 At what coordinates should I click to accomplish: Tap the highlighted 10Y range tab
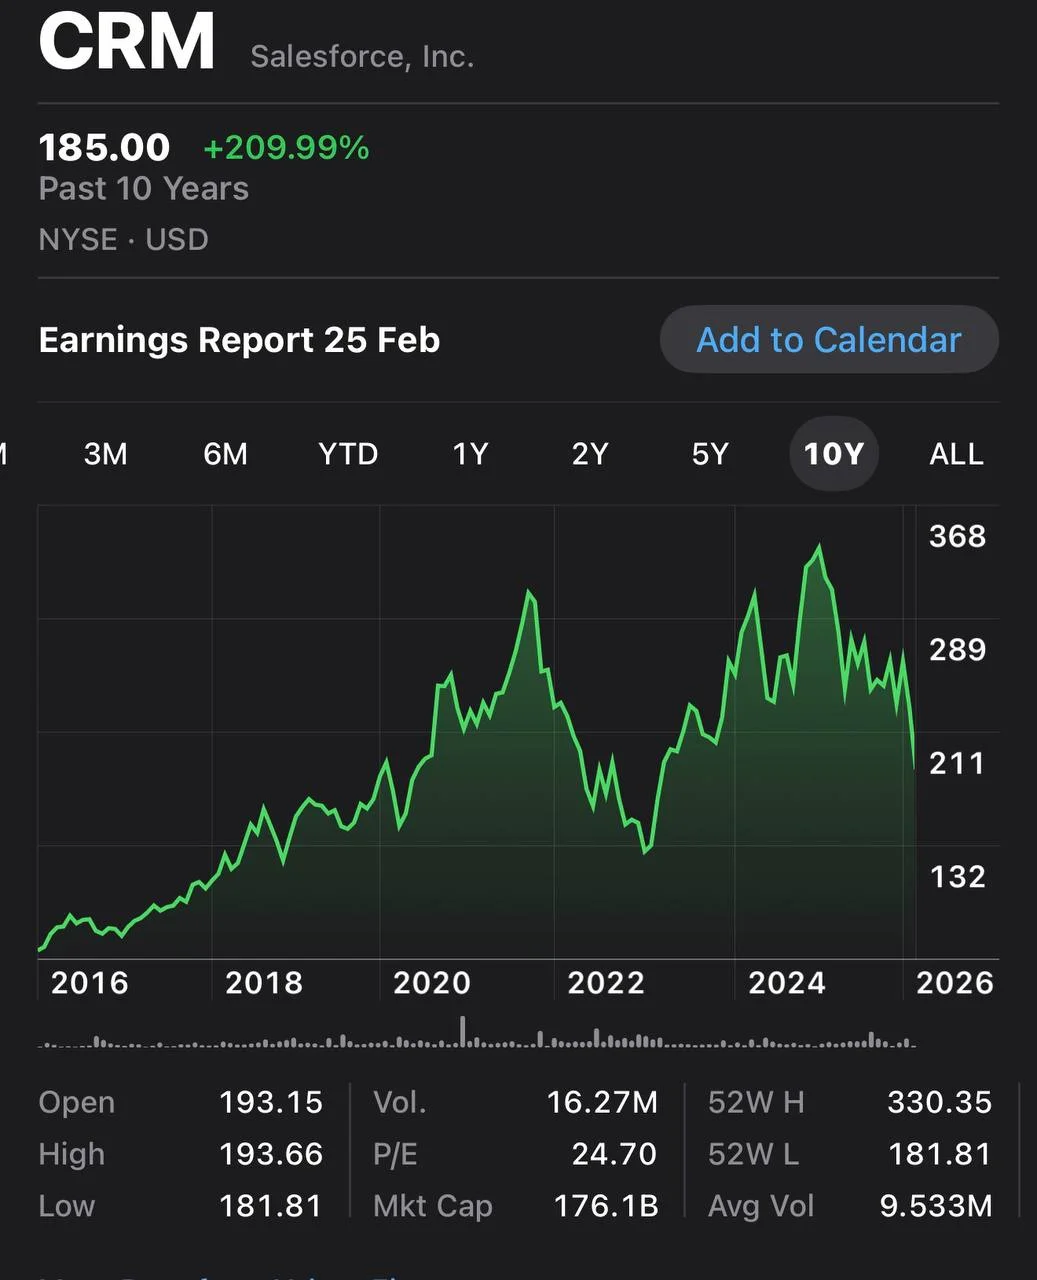[x=833, y=454]
